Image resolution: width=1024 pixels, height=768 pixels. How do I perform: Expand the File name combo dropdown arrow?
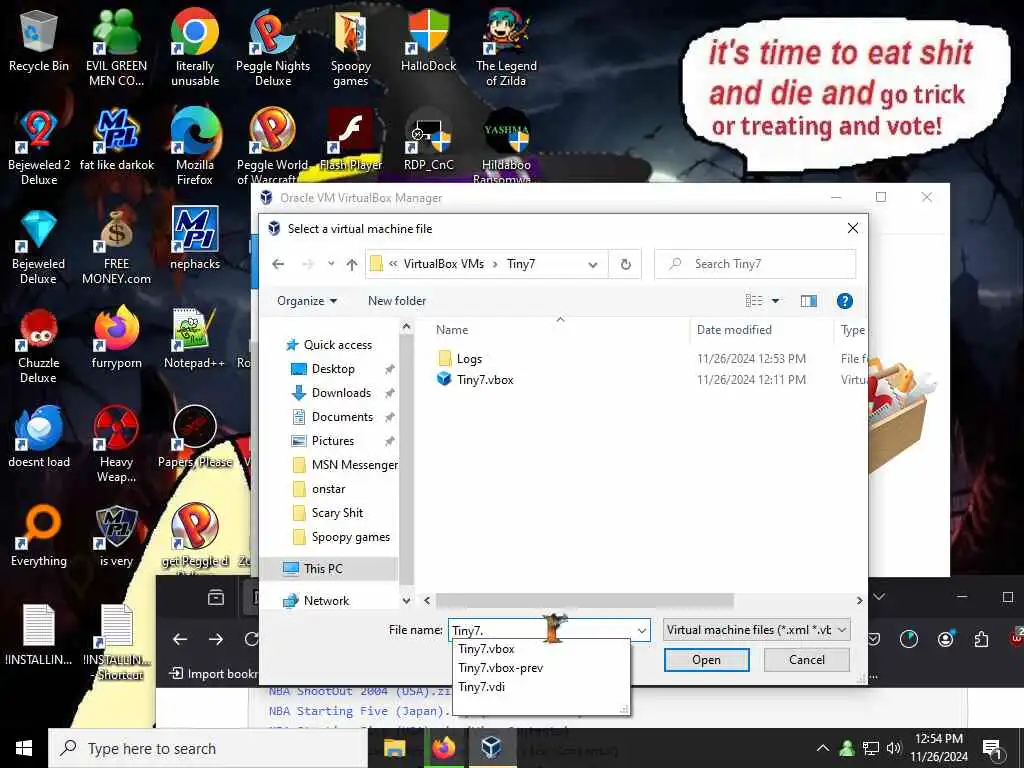tap(642, 630)
